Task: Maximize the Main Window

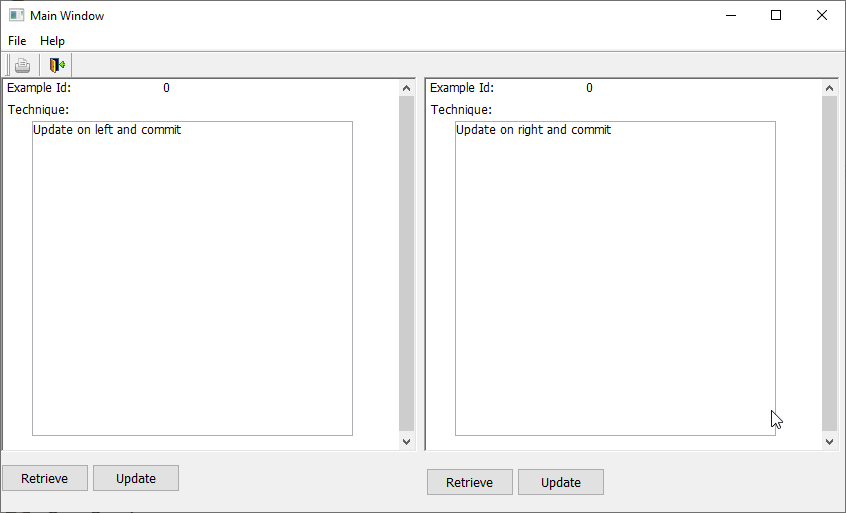Action: [775, 16]
